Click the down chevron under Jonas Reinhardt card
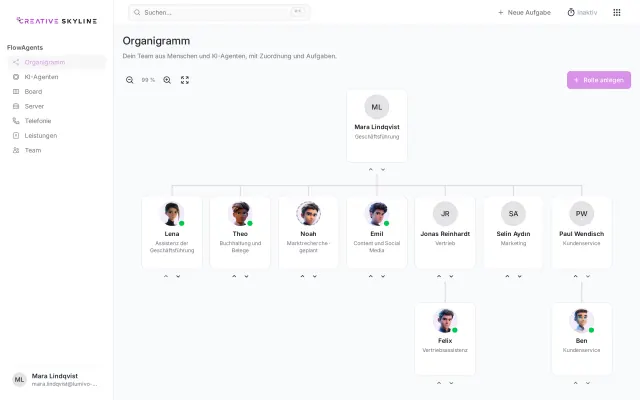Viewport: 640px width, 400px height. coord(451,276)
